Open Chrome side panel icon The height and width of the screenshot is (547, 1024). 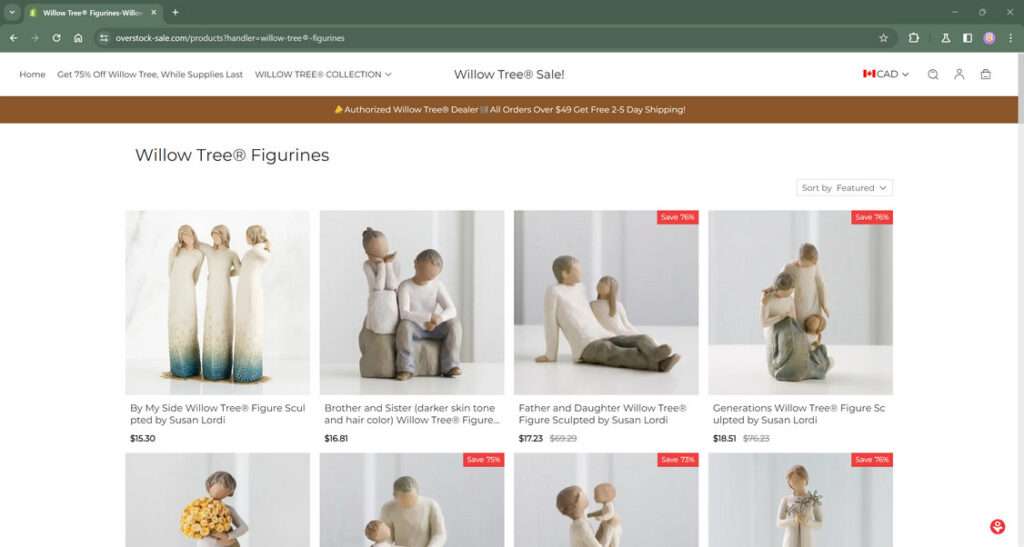pyautogui.click(x=967, y=38)
